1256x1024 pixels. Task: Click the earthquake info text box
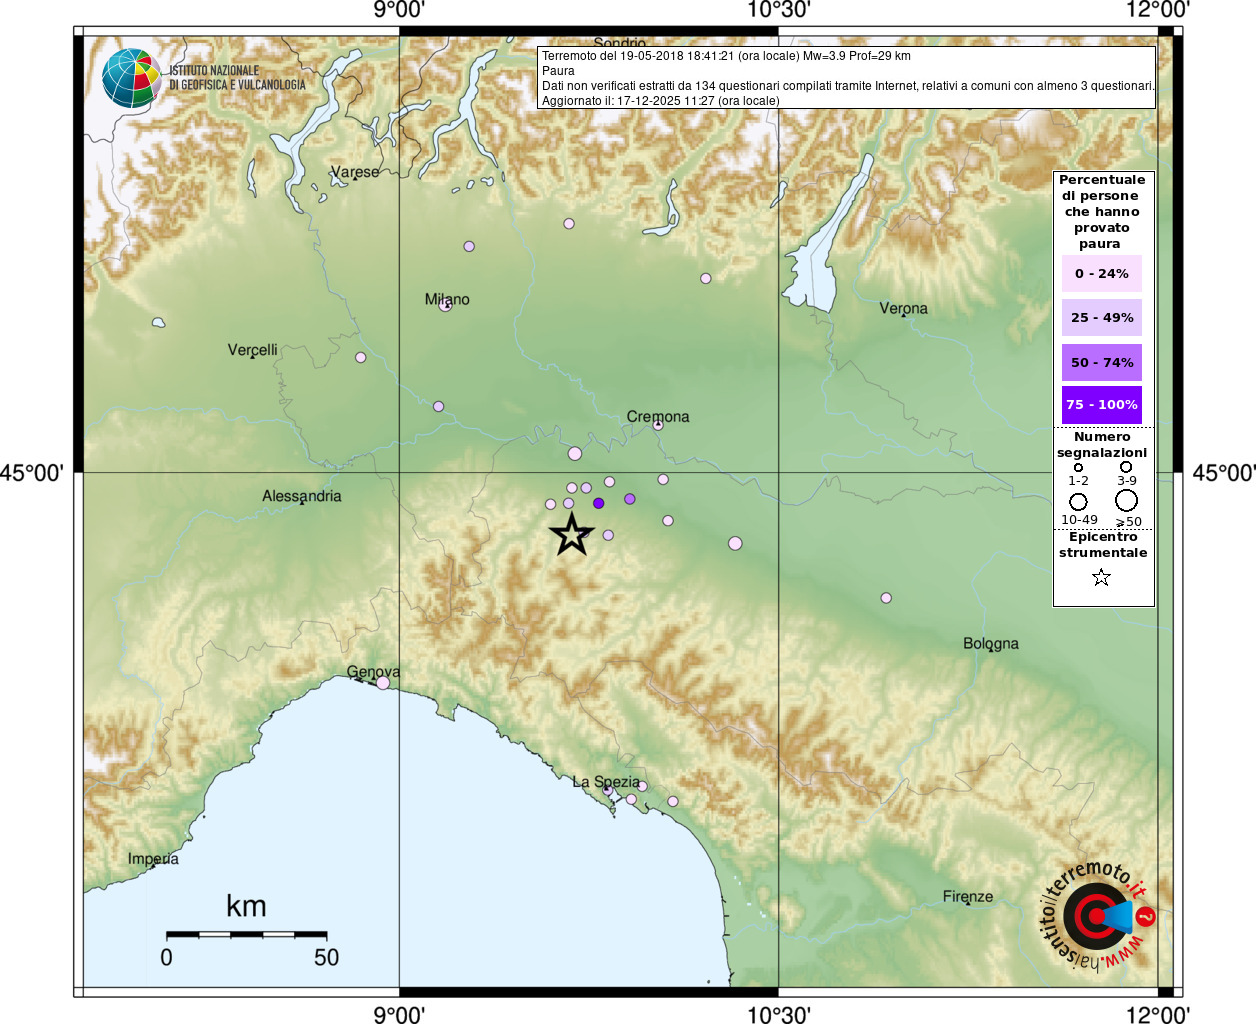point(847,78)
